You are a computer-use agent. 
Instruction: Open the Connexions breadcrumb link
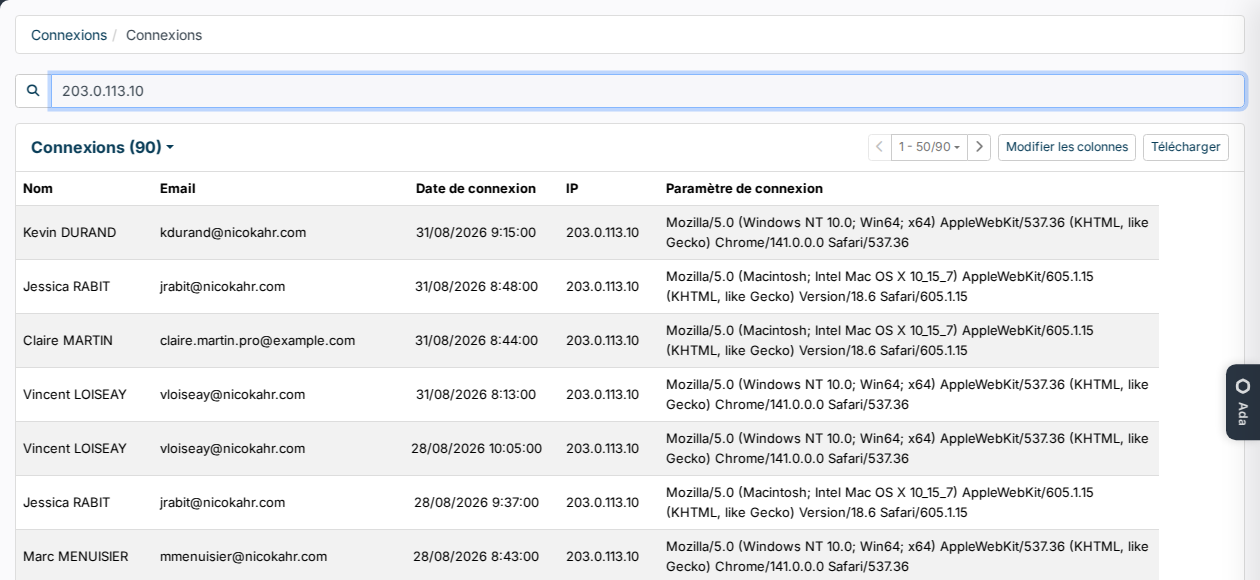click(69, 35)
